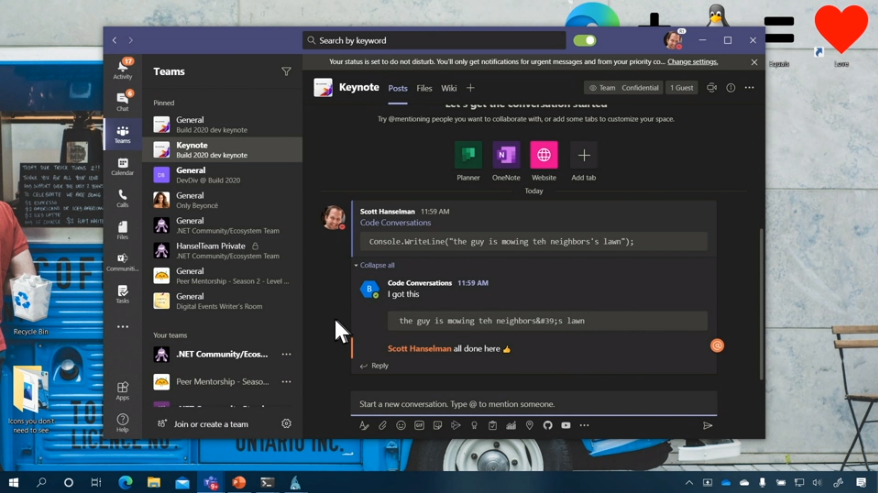Collapse the Your teams section
878x493 pixels.
170,335
